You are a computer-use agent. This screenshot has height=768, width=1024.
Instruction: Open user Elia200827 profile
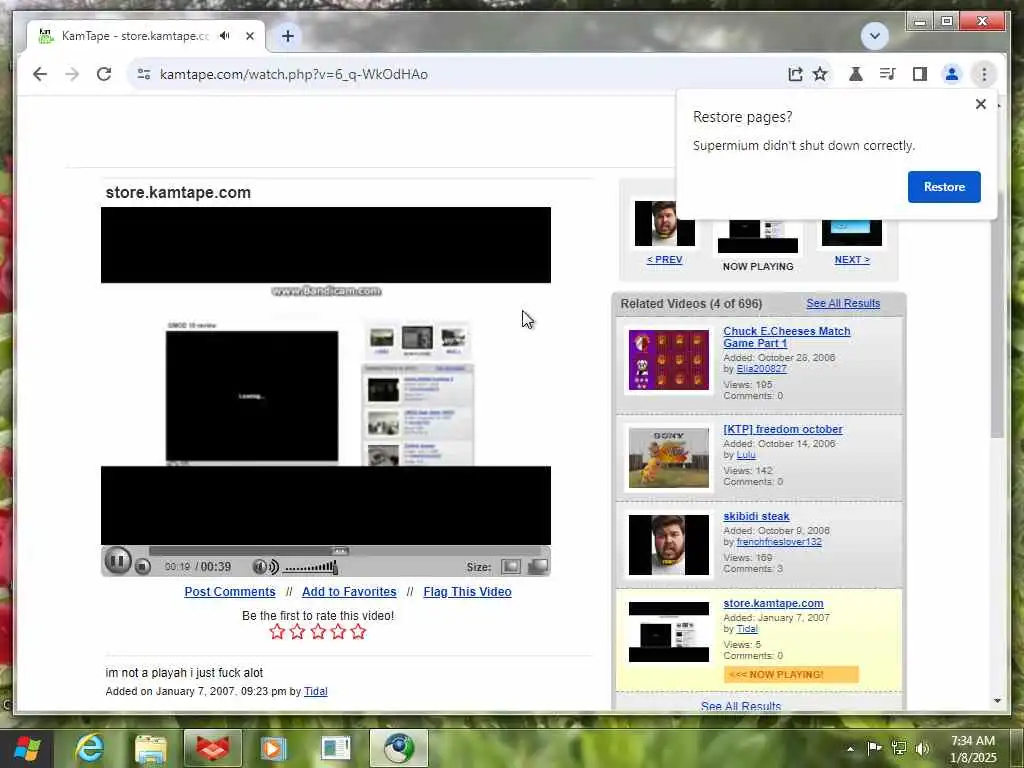(761, 369)
